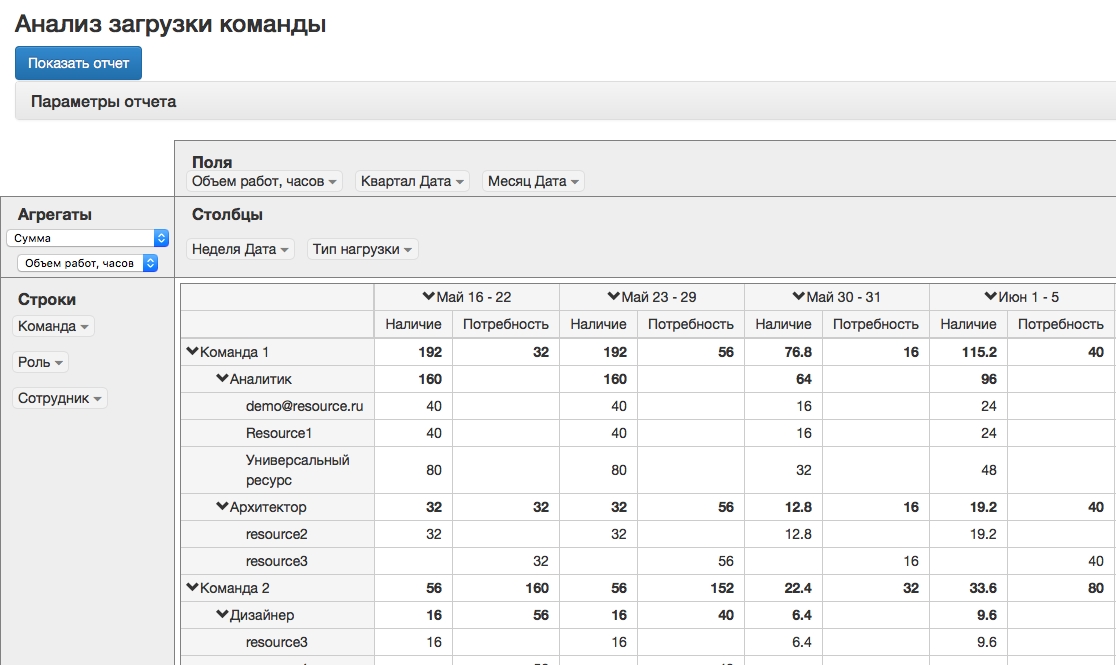The image size is (1116, 665).
Task: Collapse the Команда 1 row
Action: click(193, 352)
